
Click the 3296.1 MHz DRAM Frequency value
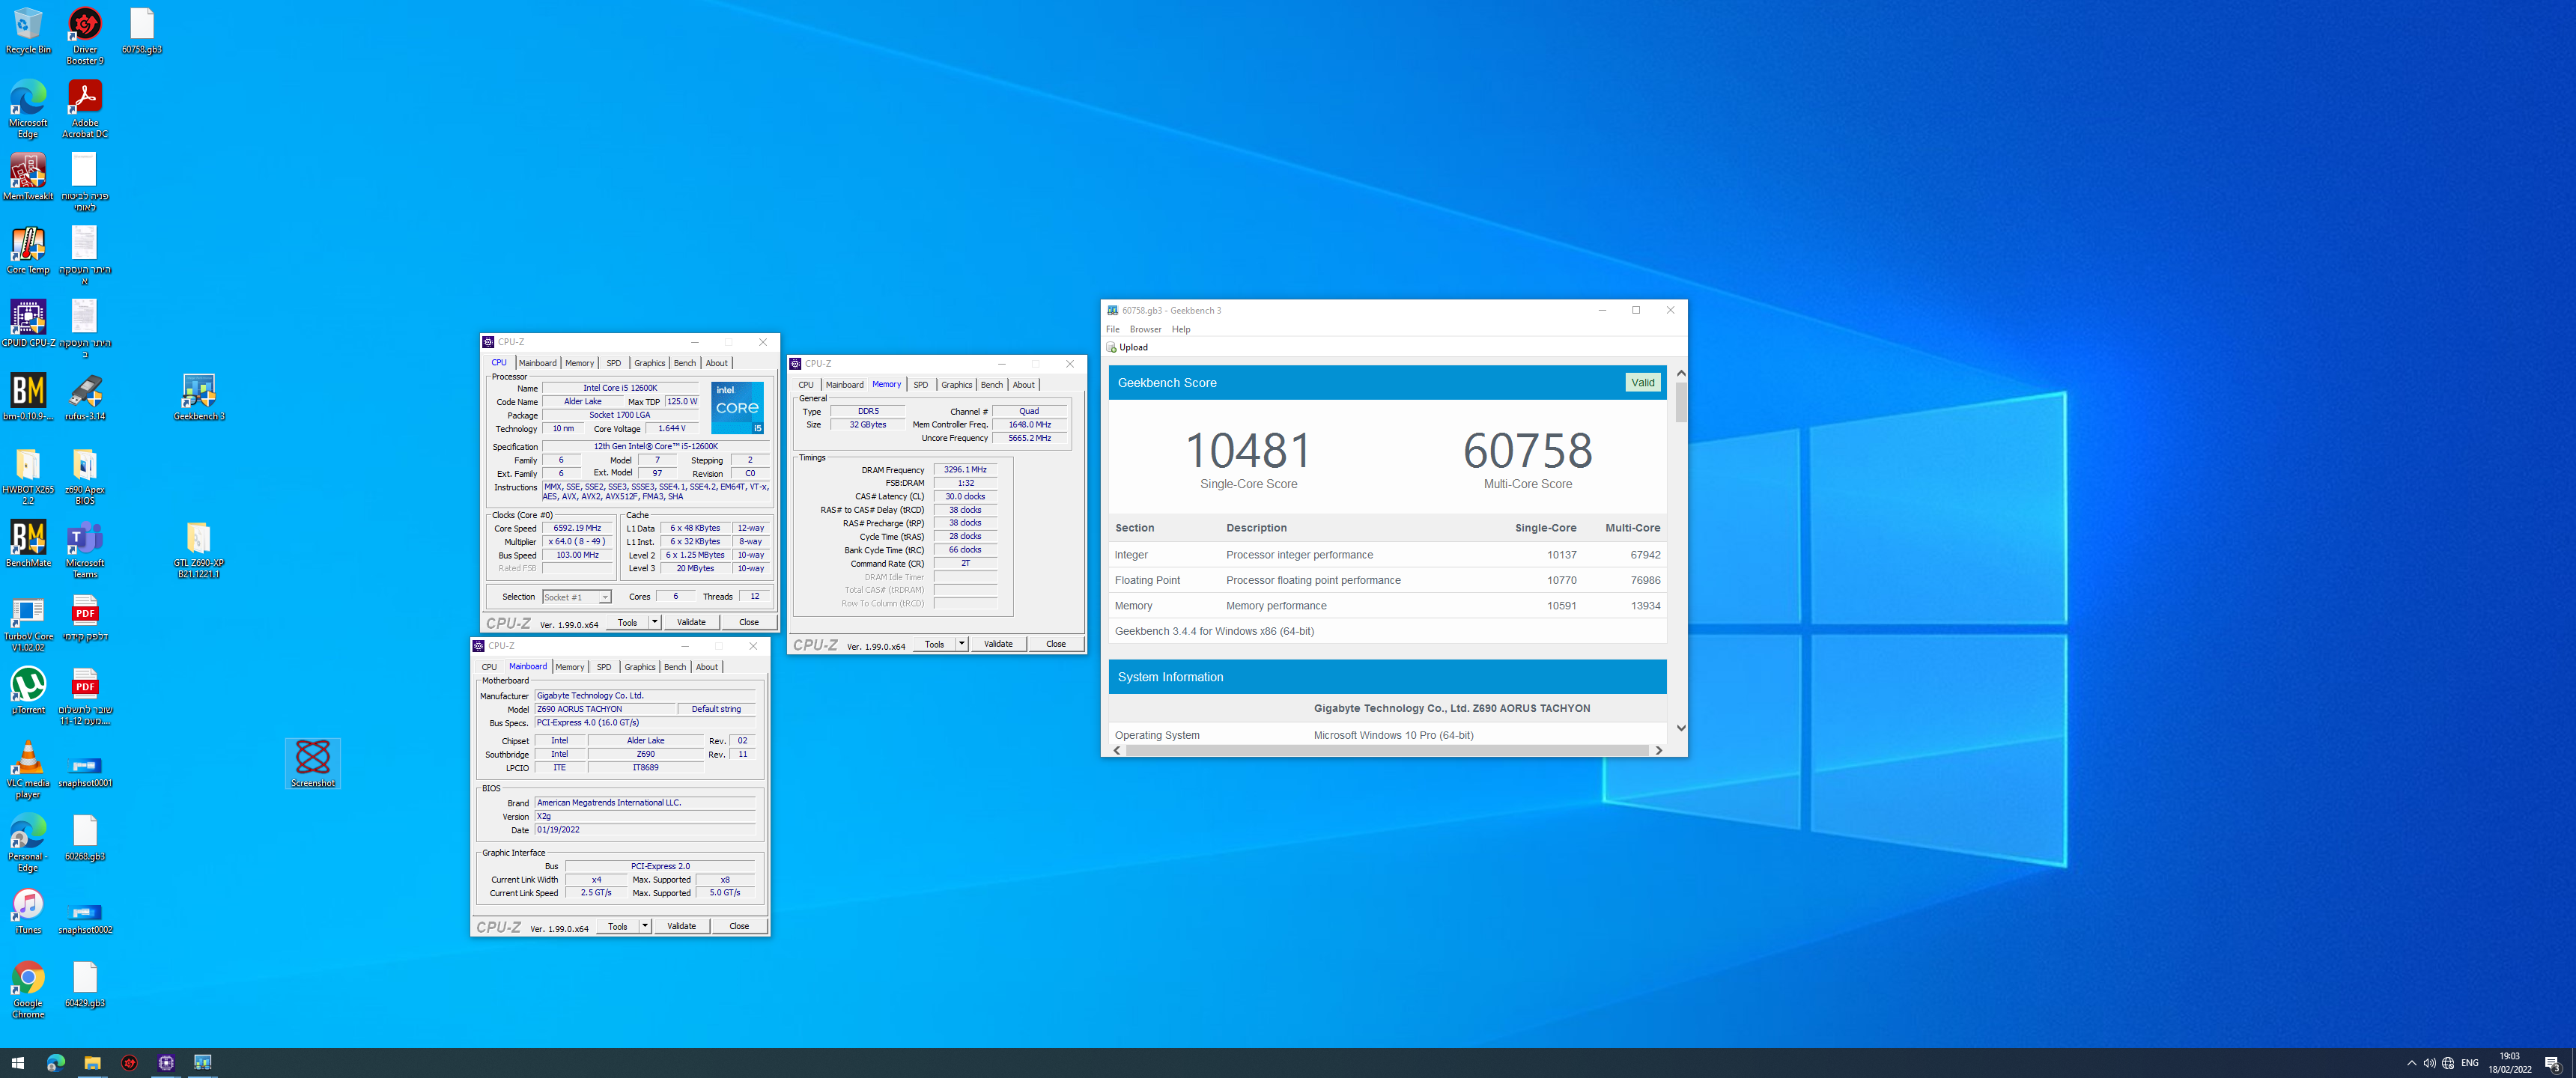click(x=965, y=469)
